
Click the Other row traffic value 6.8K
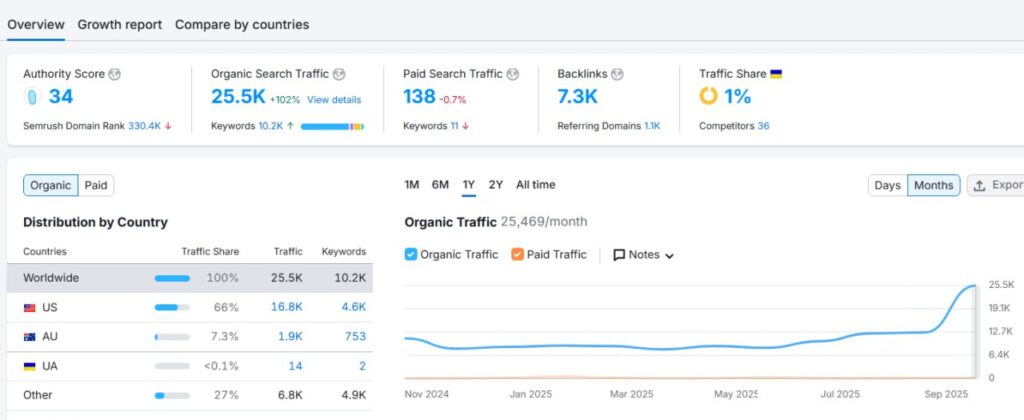291,395
